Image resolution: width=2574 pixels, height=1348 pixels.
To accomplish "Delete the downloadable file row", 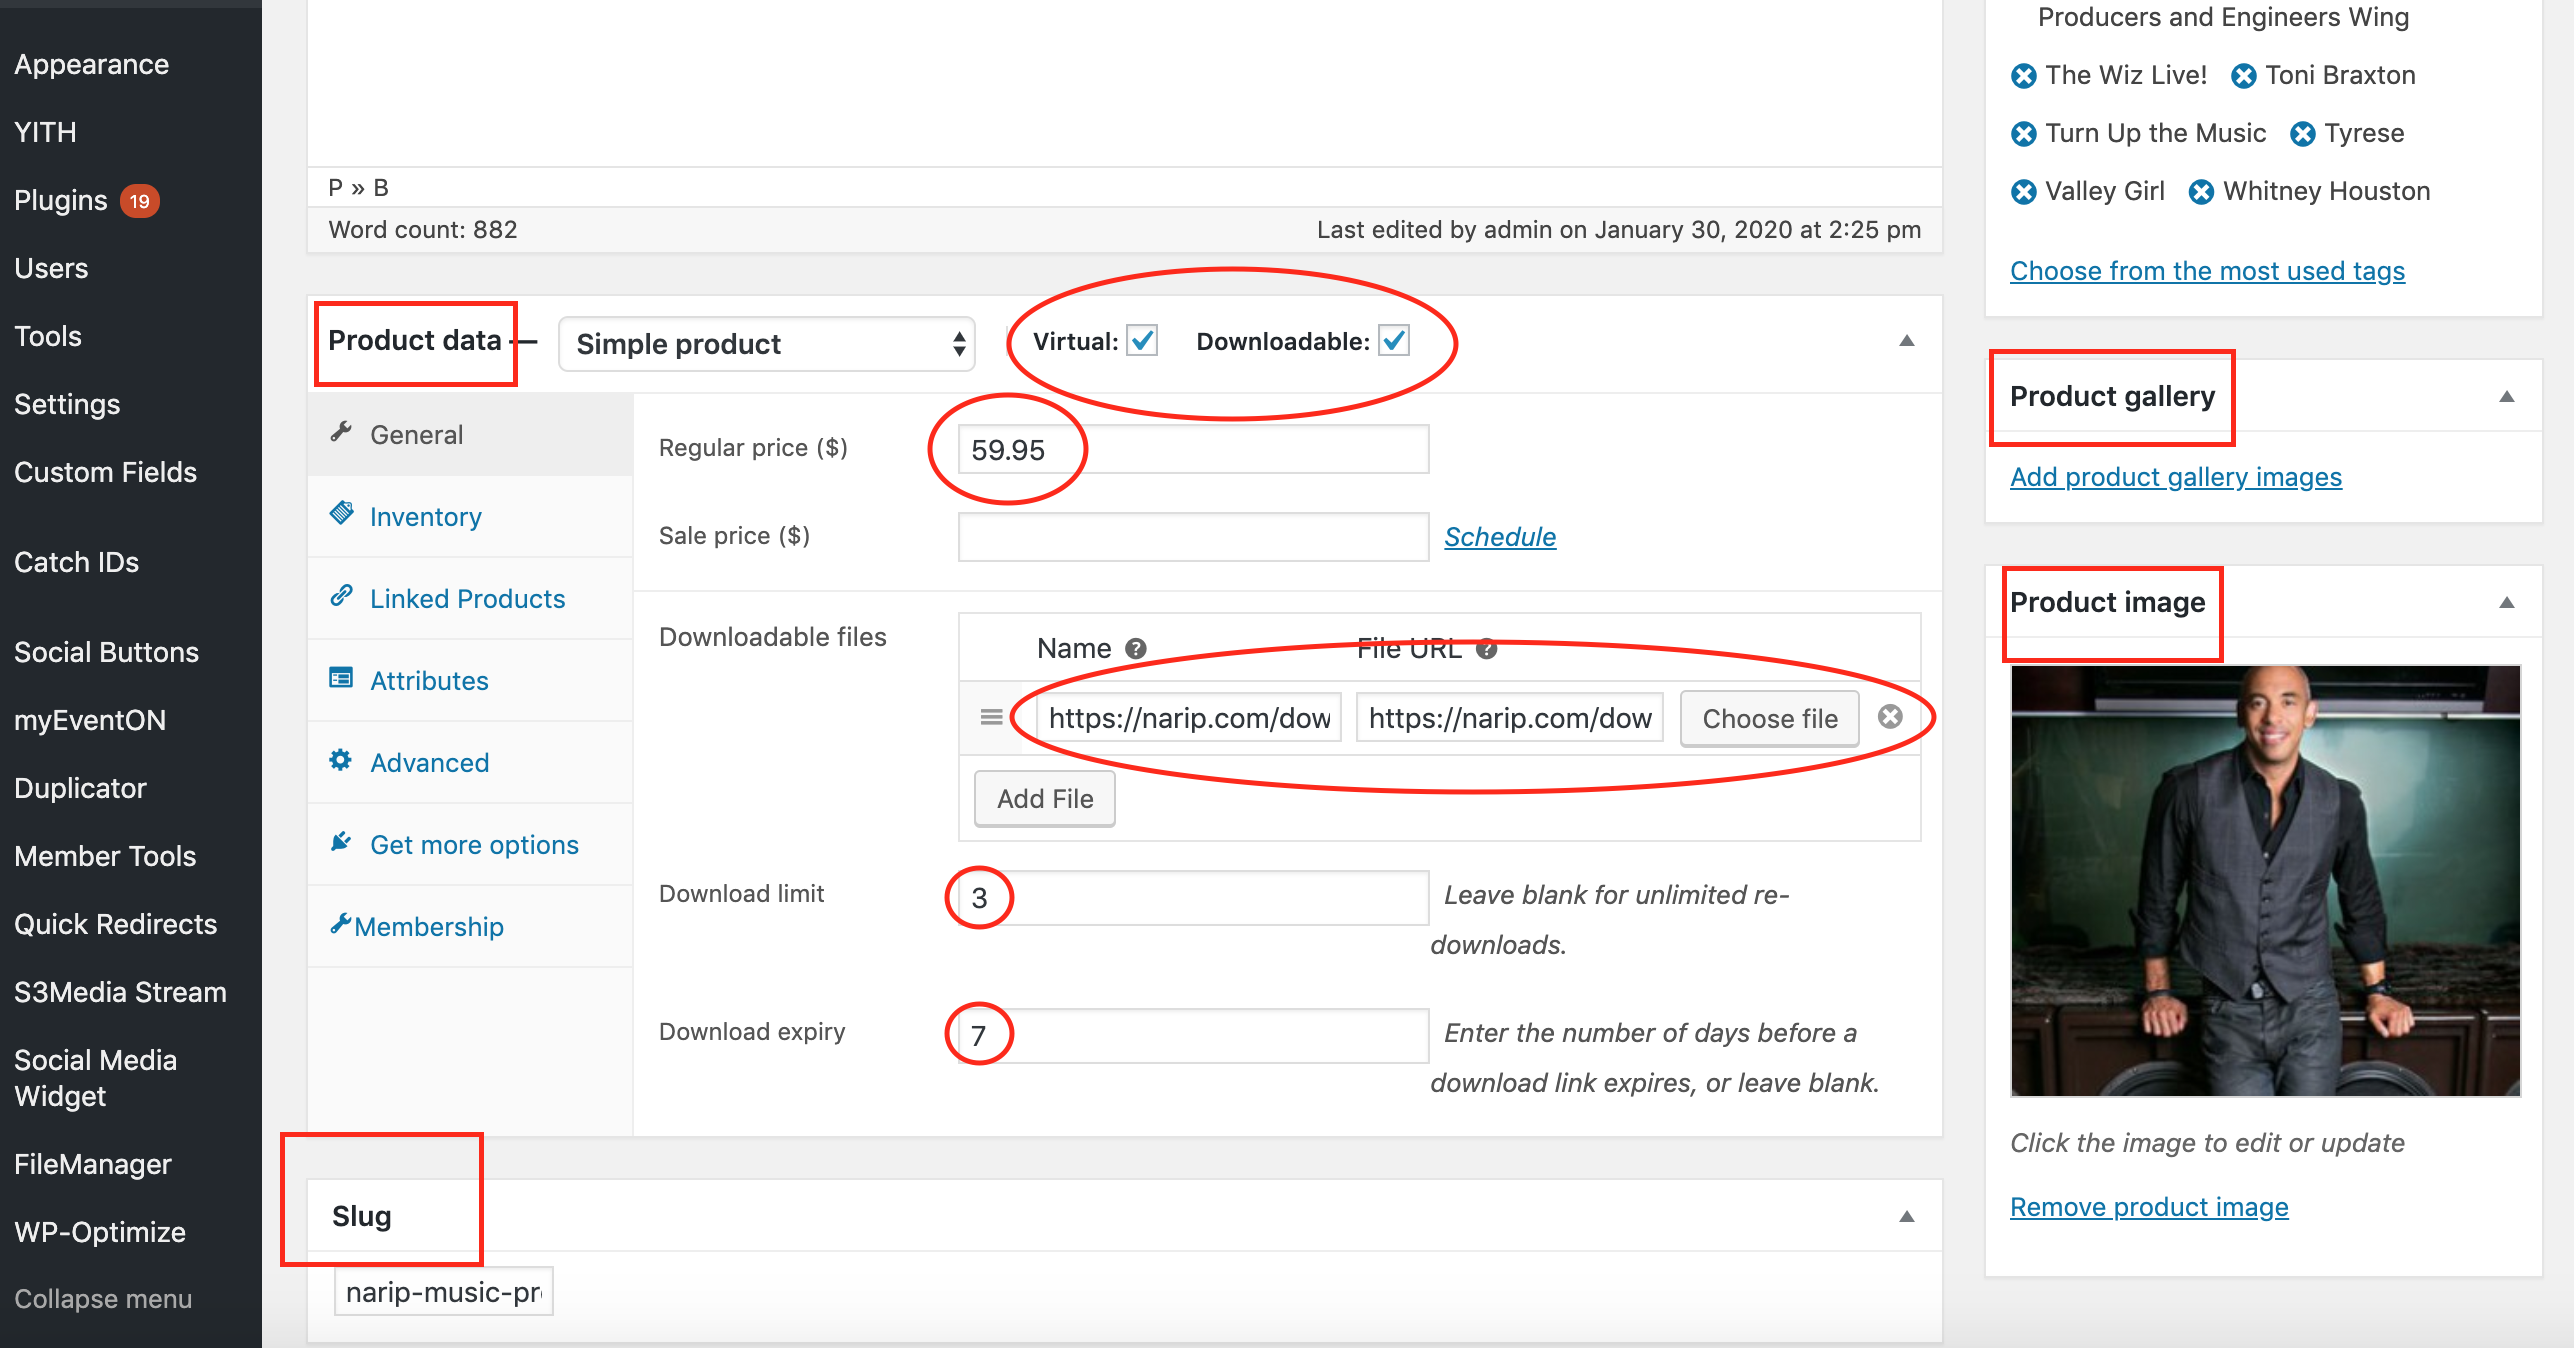I will 1889,717.
